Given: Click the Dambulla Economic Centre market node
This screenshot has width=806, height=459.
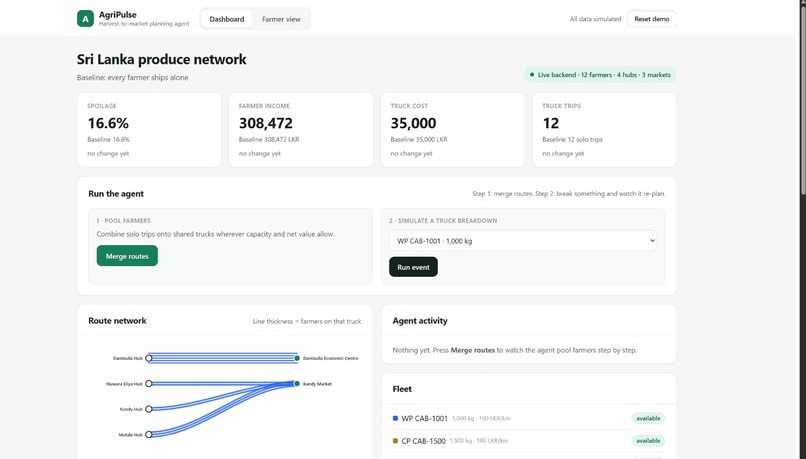Looking at the screenshot, I should pos(297,358).
